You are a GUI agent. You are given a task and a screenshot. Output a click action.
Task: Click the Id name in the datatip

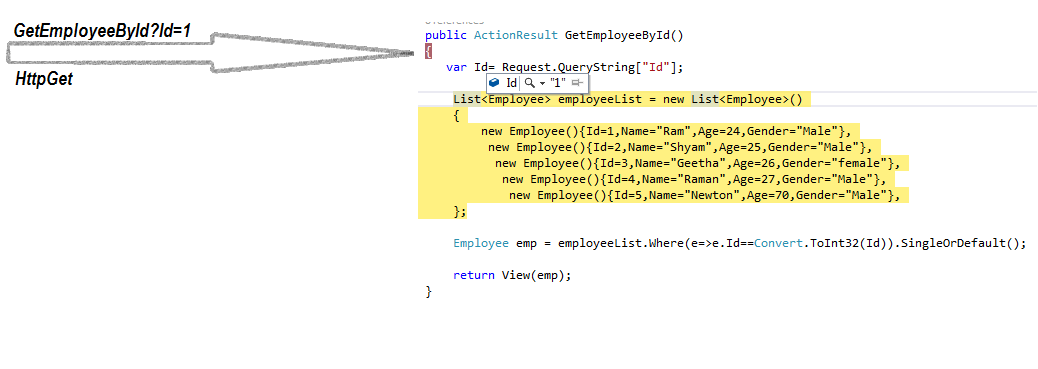[511, 83]
